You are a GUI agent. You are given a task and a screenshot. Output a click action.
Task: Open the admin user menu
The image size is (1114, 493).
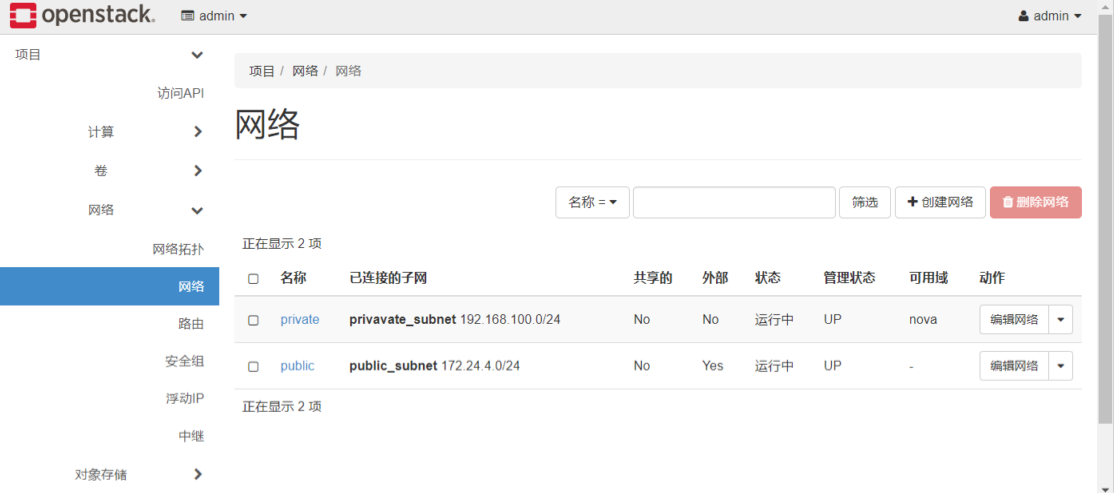pyautogui.click(x=1049, y=16)
